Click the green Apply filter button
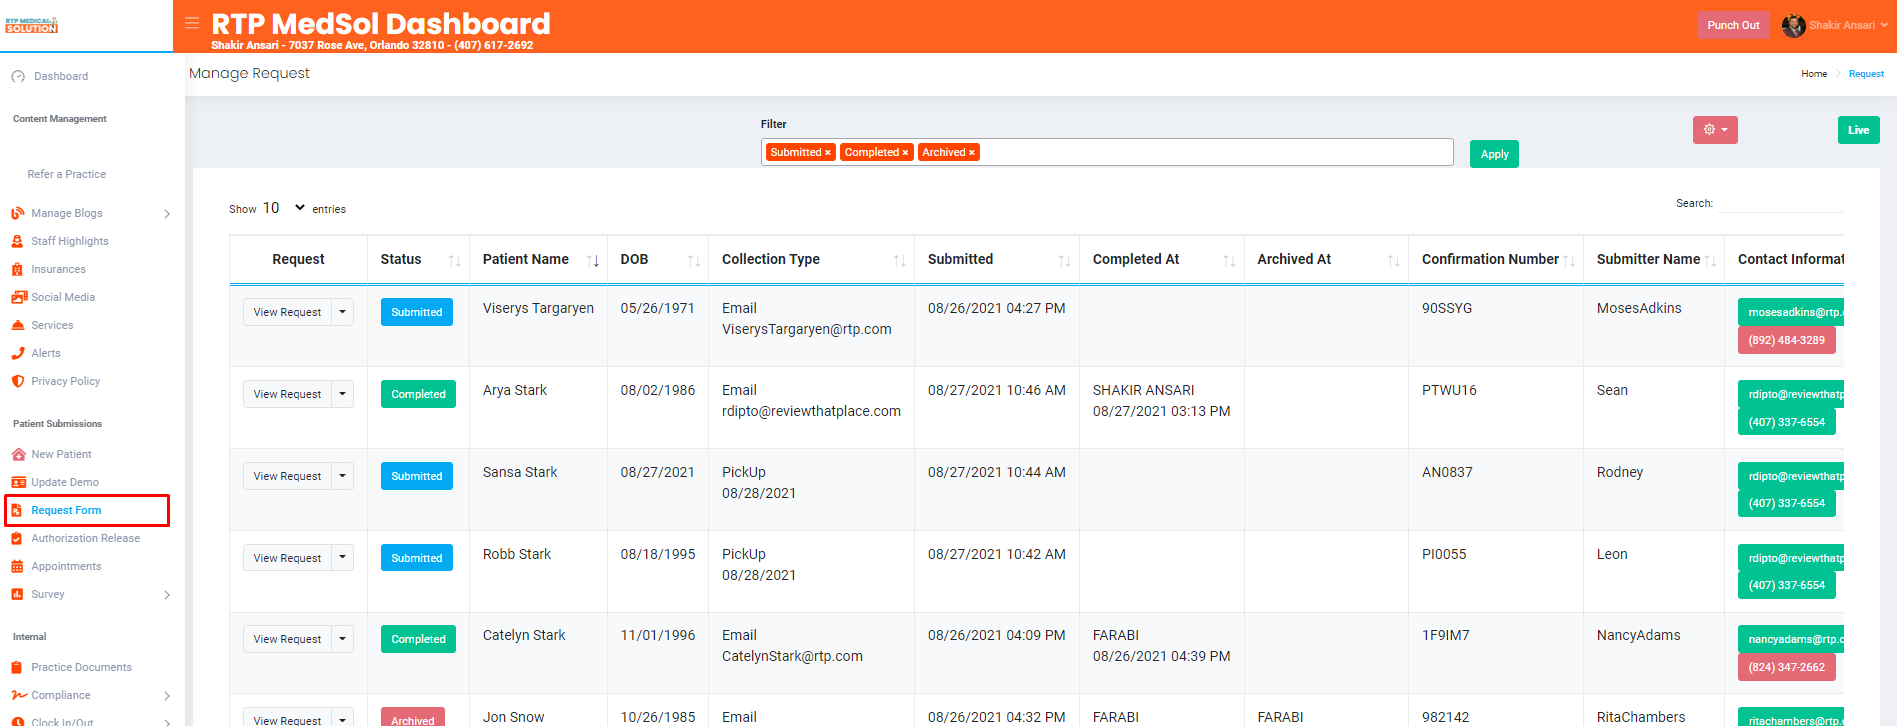The image size is (1897, 726). pos(1494,154)
